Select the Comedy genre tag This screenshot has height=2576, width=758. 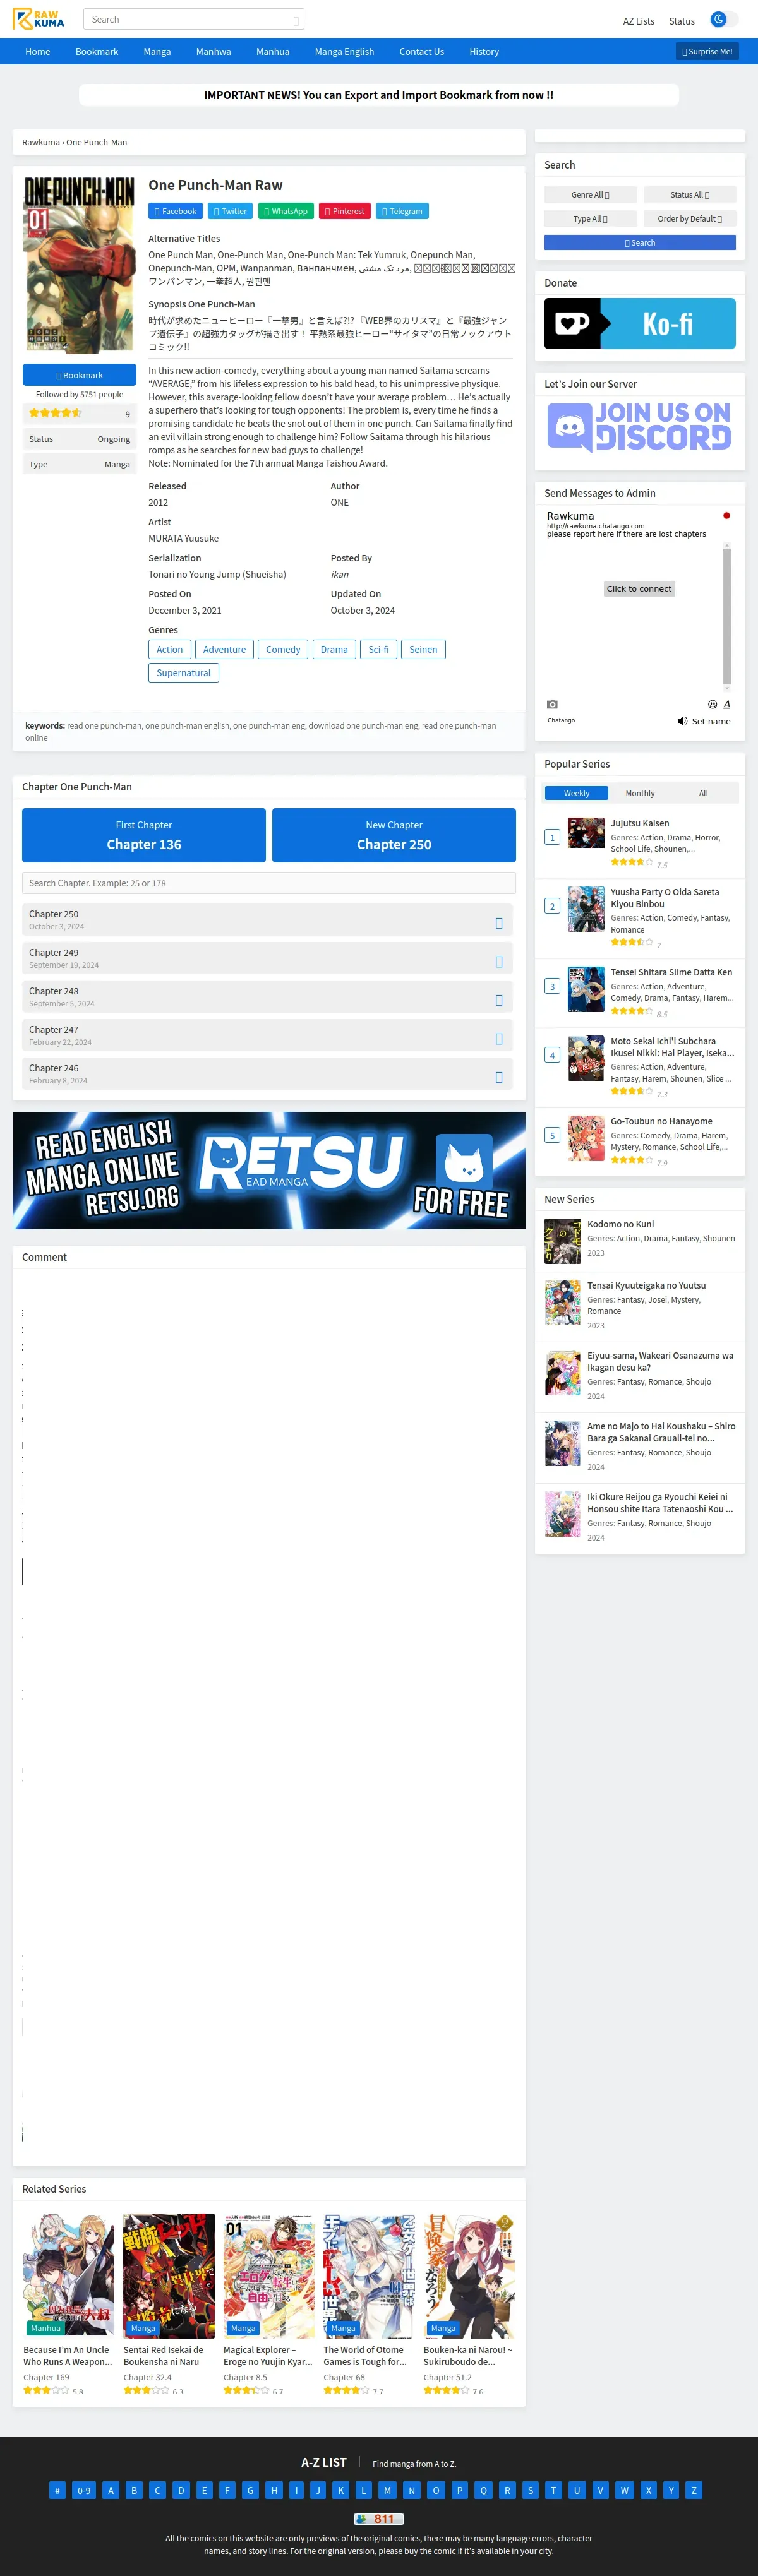coord(283,649)
